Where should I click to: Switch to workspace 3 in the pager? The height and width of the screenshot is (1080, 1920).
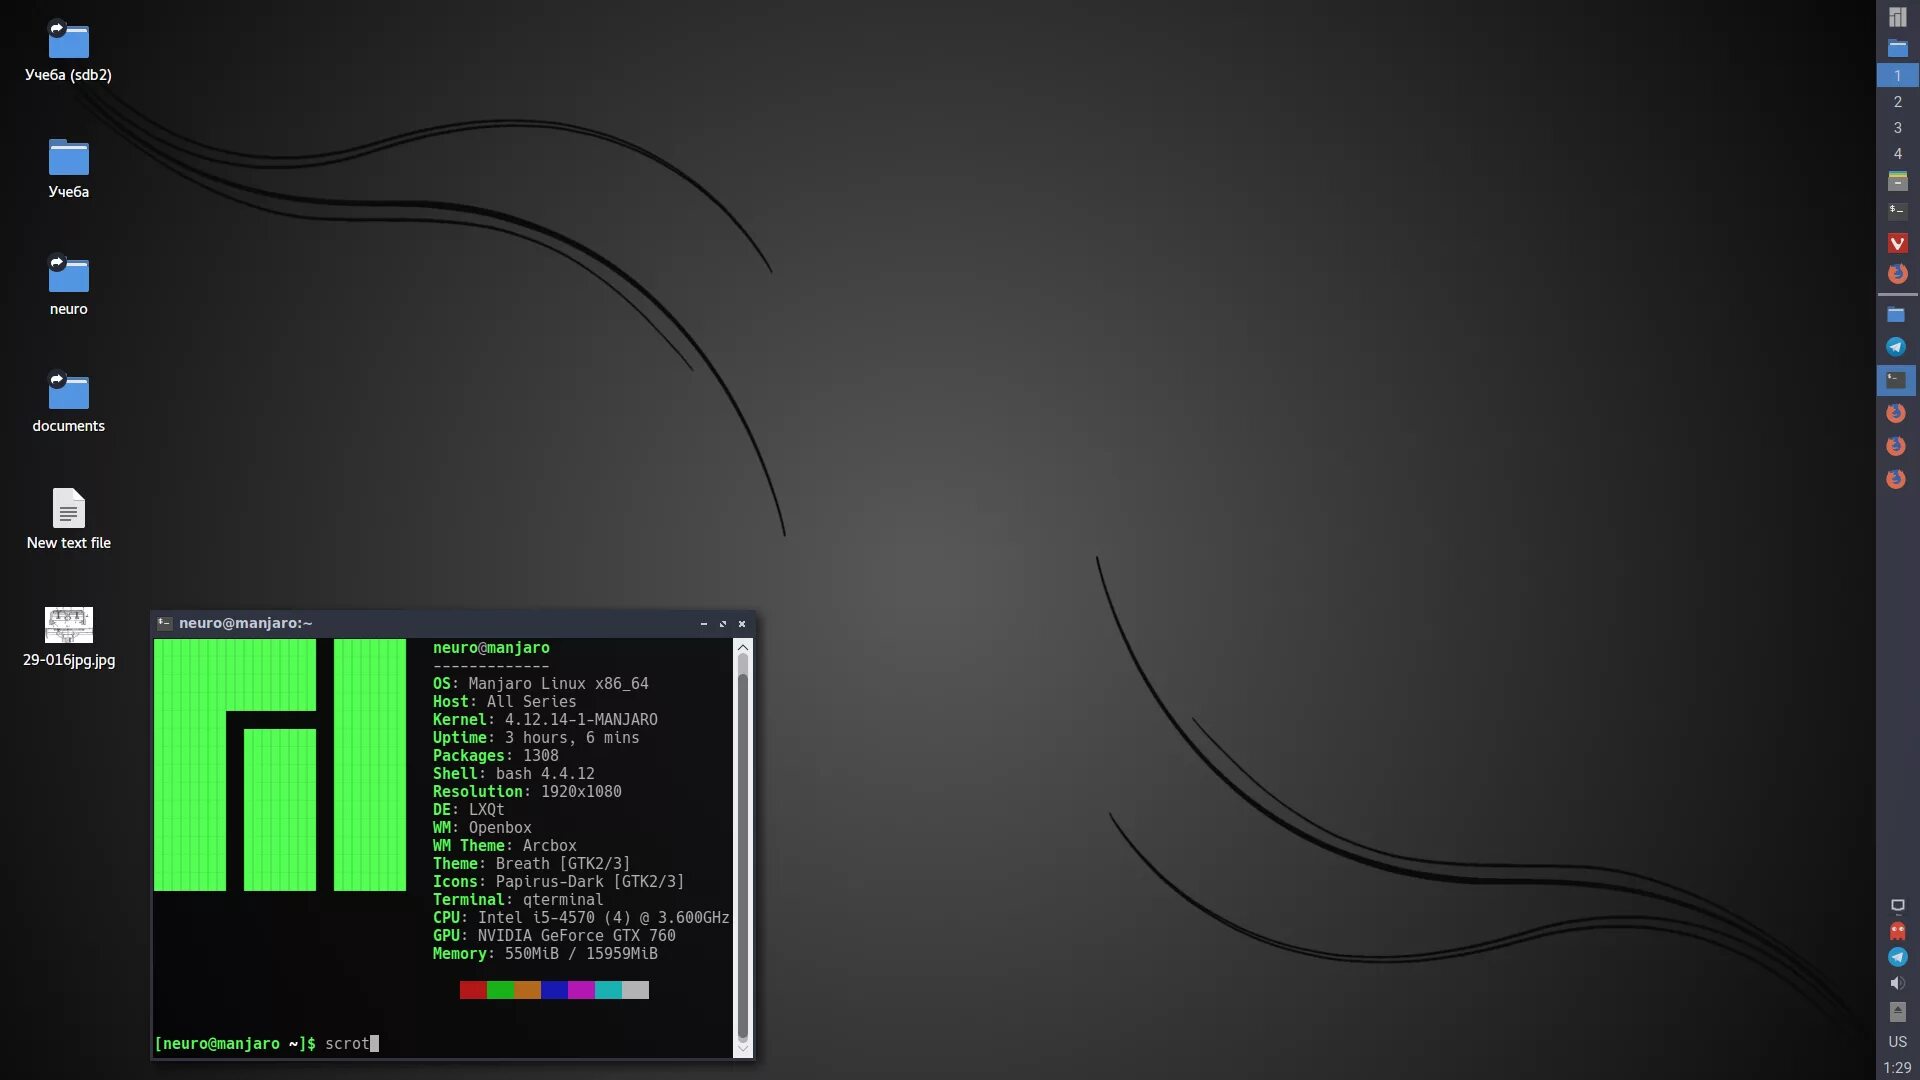1897,128
